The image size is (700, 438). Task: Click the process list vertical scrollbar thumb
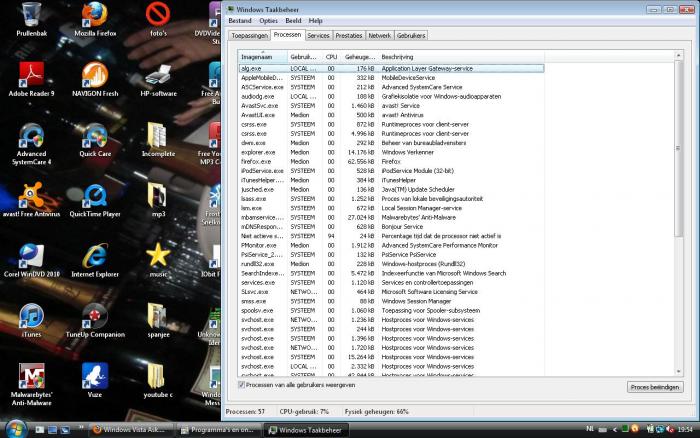679,148
